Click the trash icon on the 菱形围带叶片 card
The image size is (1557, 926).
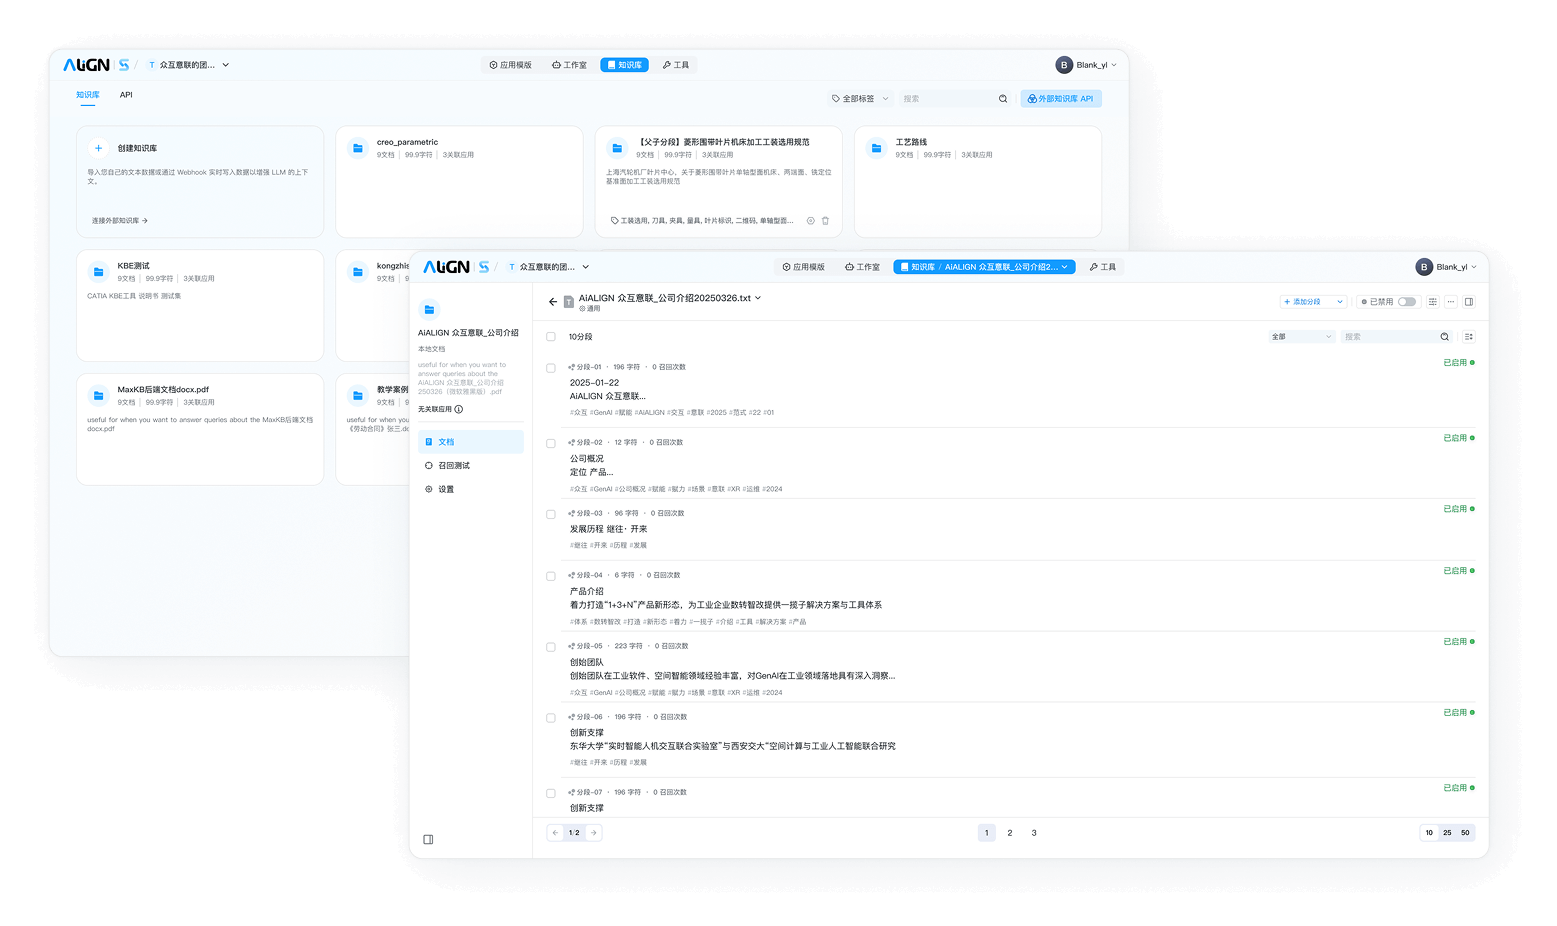pyautogui.click(x=825, y=221)
